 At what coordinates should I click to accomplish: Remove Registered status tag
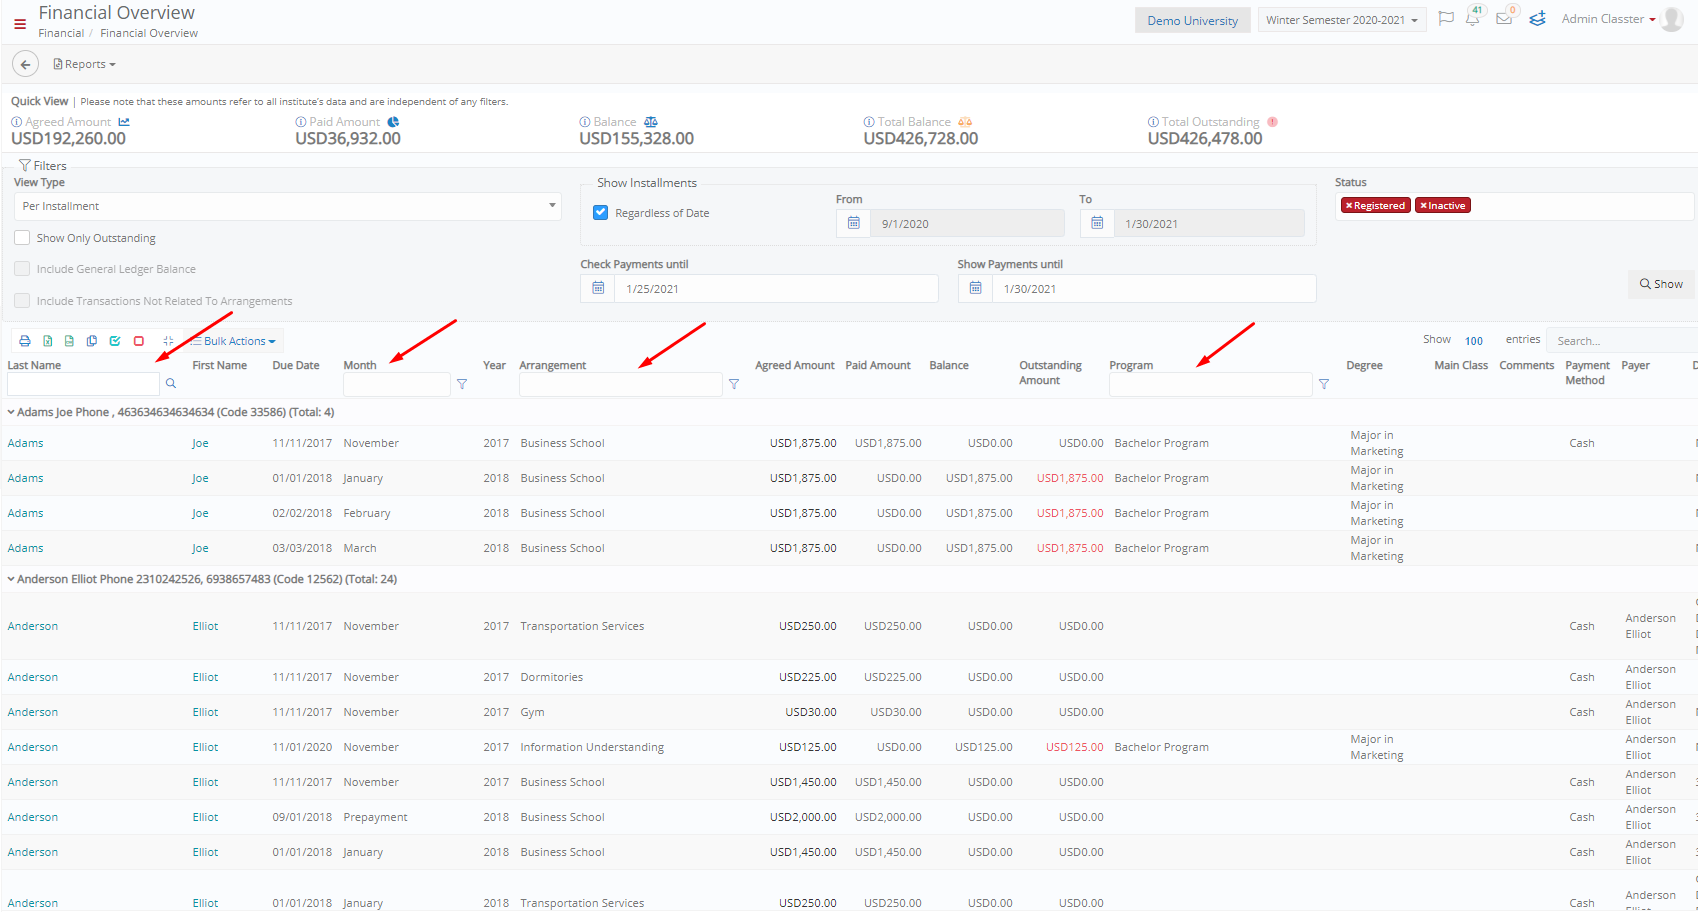(1348, 206)
